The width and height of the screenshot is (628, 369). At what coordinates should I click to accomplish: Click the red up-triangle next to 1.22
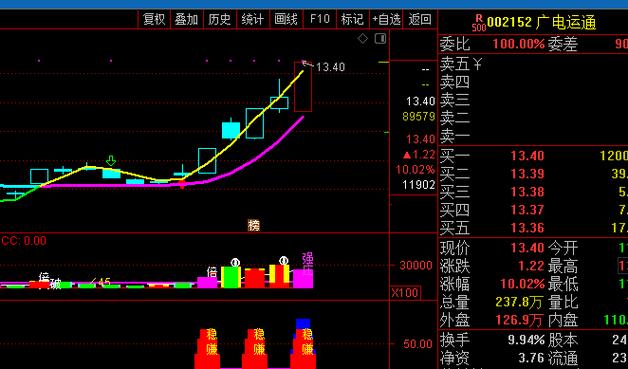pos(407,155)
